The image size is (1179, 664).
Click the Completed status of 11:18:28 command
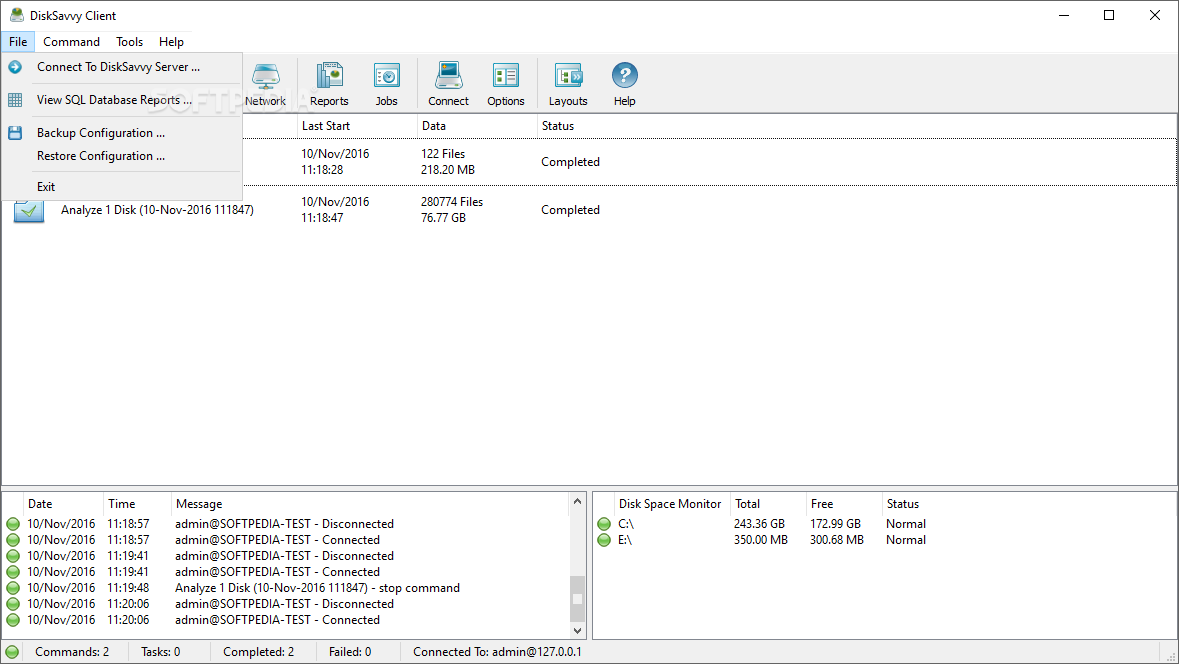[571, 162]
